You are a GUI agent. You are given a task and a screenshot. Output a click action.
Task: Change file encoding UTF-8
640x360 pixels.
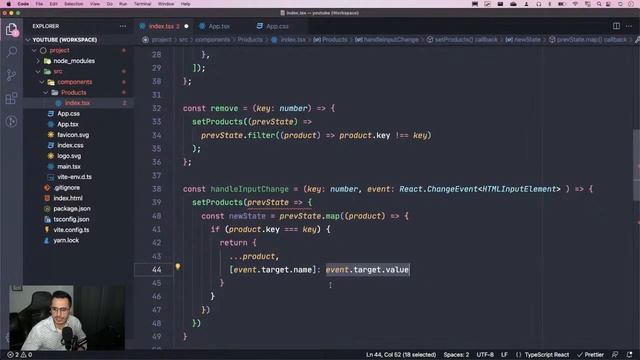(485, 355)
